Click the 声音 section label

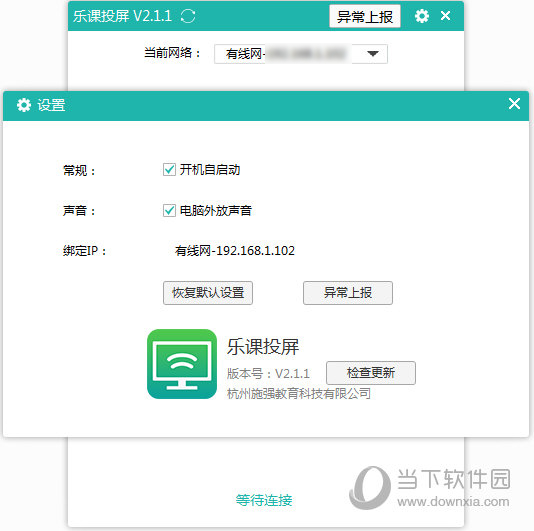point(79,210)
